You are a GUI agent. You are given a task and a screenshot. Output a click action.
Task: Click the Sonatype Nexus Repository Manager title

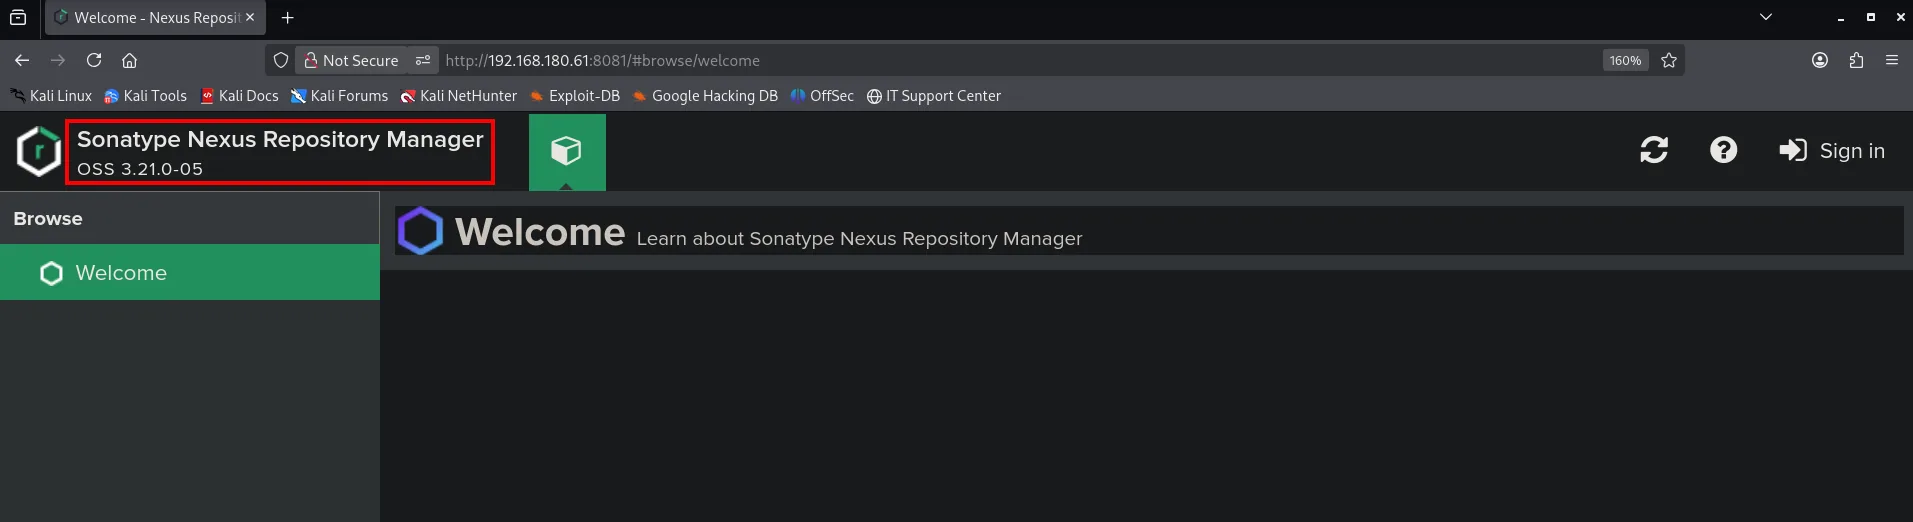[280, 139]
